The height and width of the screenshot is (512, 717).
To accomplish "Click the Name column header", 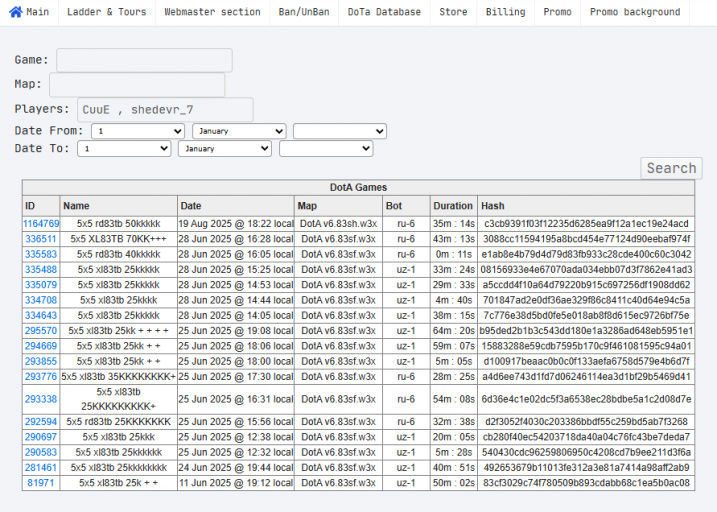I will (x=118, y=206).
